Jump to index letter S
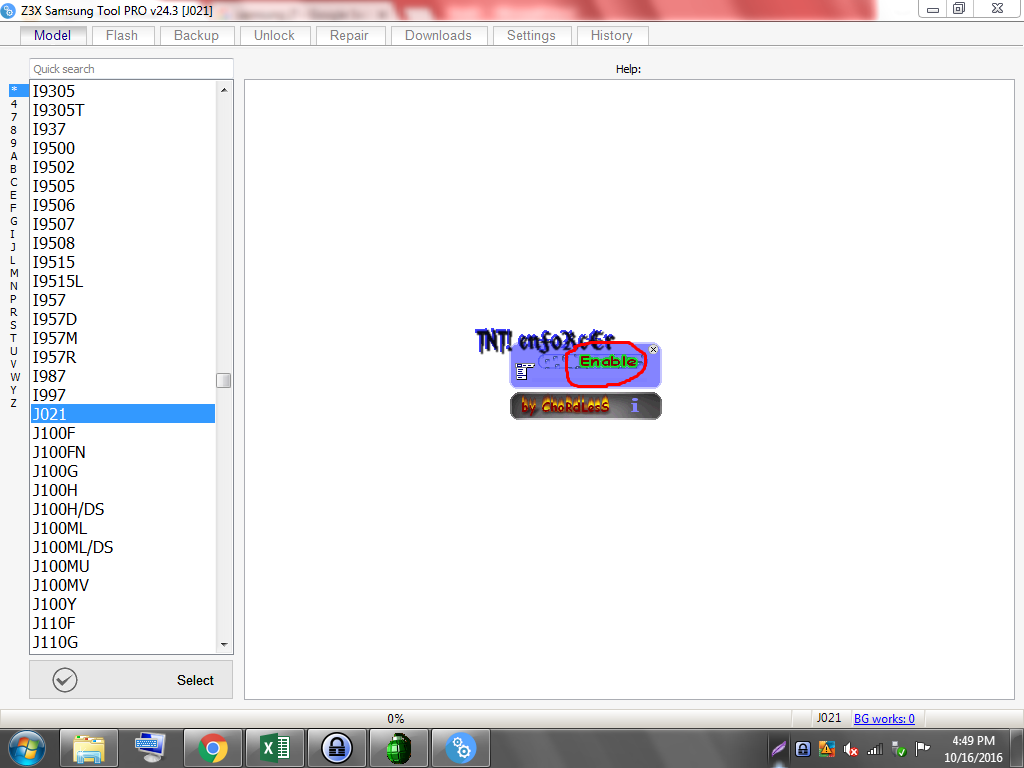This screenshot has height=768, width=1024. pos(14,325)
